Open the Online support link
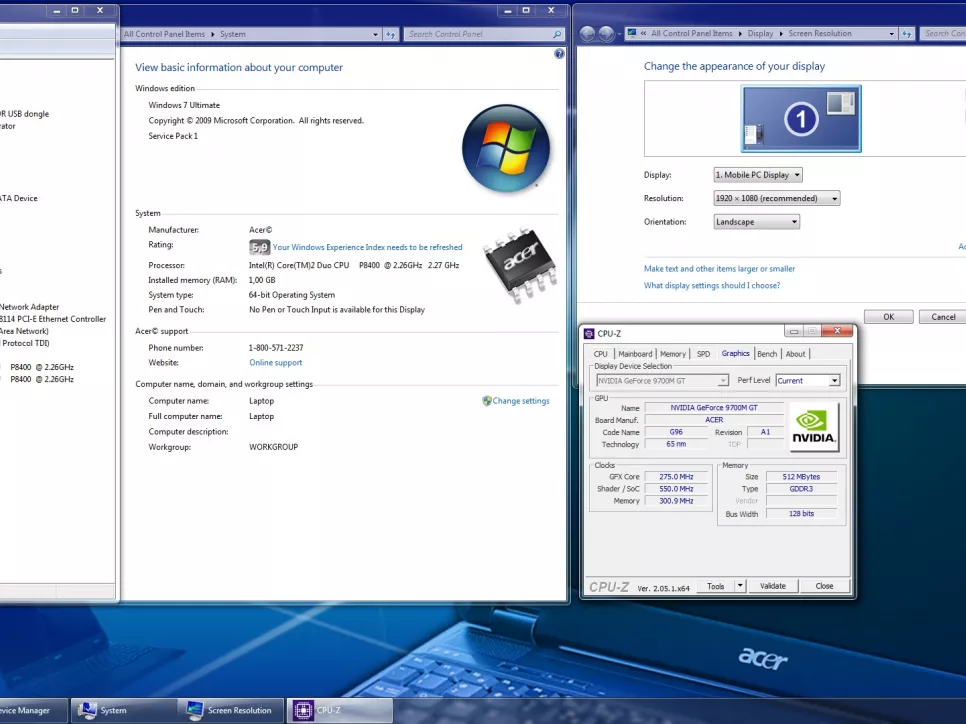 pos(275,363)
